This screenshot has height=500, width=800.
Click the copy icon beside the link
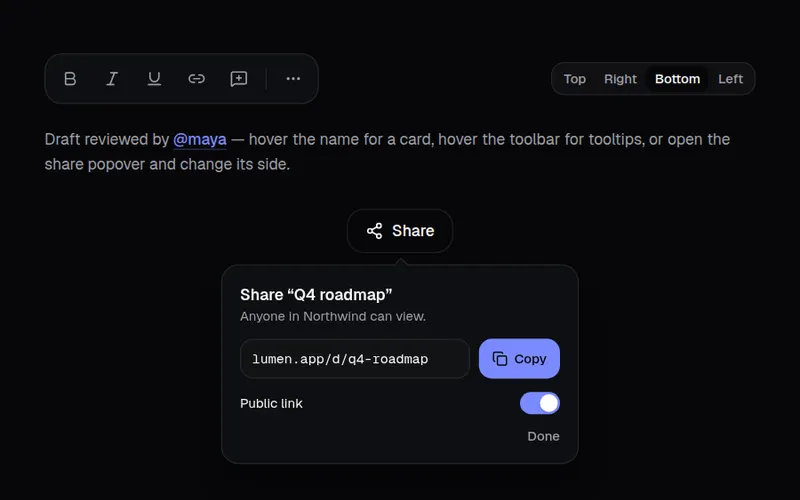click(x=499, y=359)
